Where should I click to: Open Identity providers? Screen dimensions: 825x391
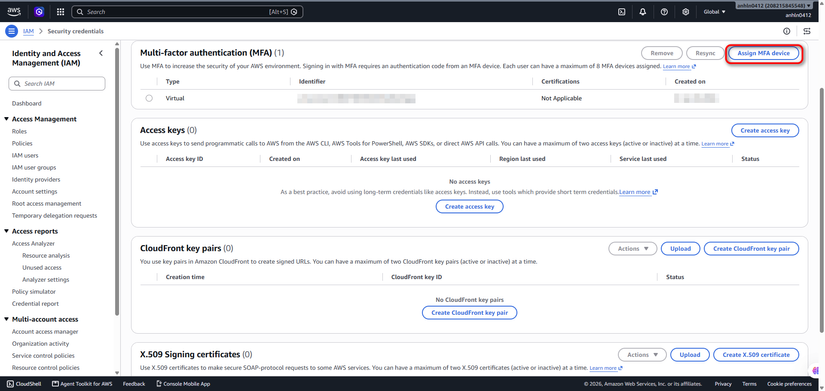[x=36, y=179]
